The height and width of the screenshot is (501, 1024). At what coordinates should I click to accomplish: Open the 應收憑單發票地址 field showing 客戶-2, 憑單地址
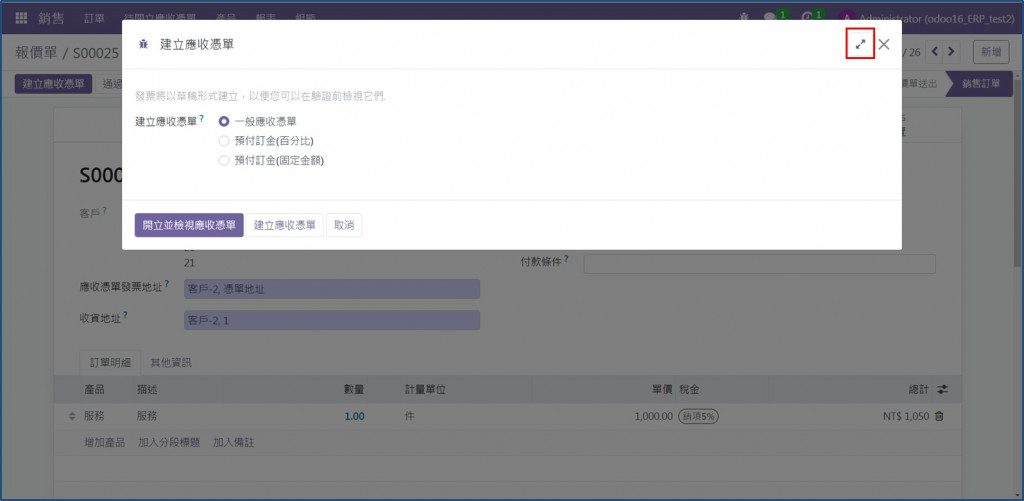(332, 289)
